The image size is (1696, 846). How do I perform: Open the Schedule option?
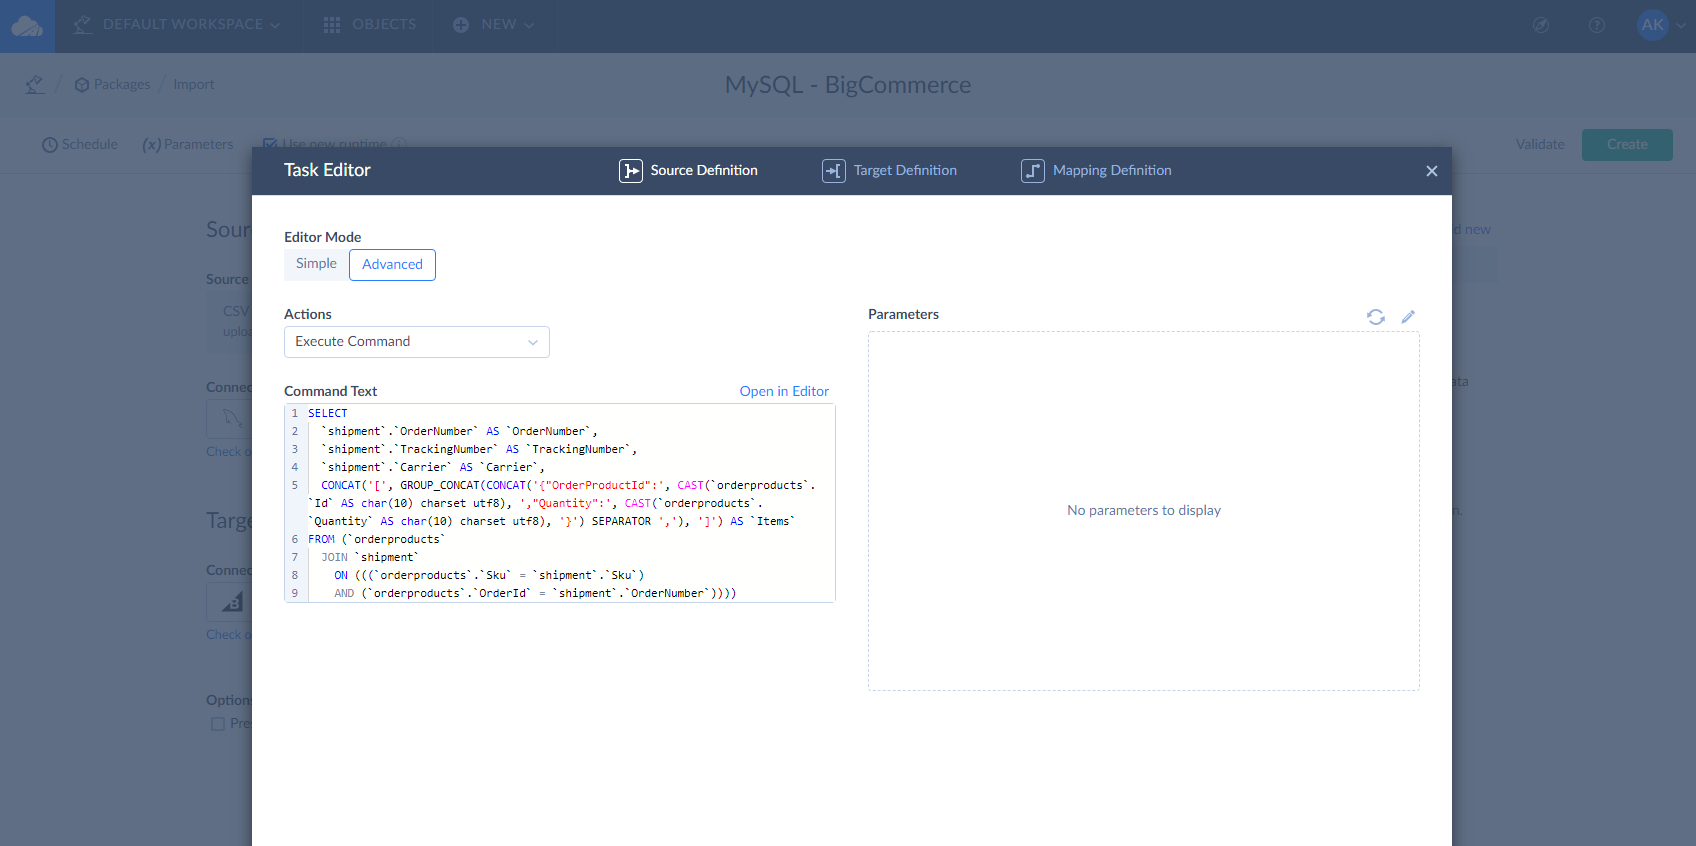[x=80, y=144]
